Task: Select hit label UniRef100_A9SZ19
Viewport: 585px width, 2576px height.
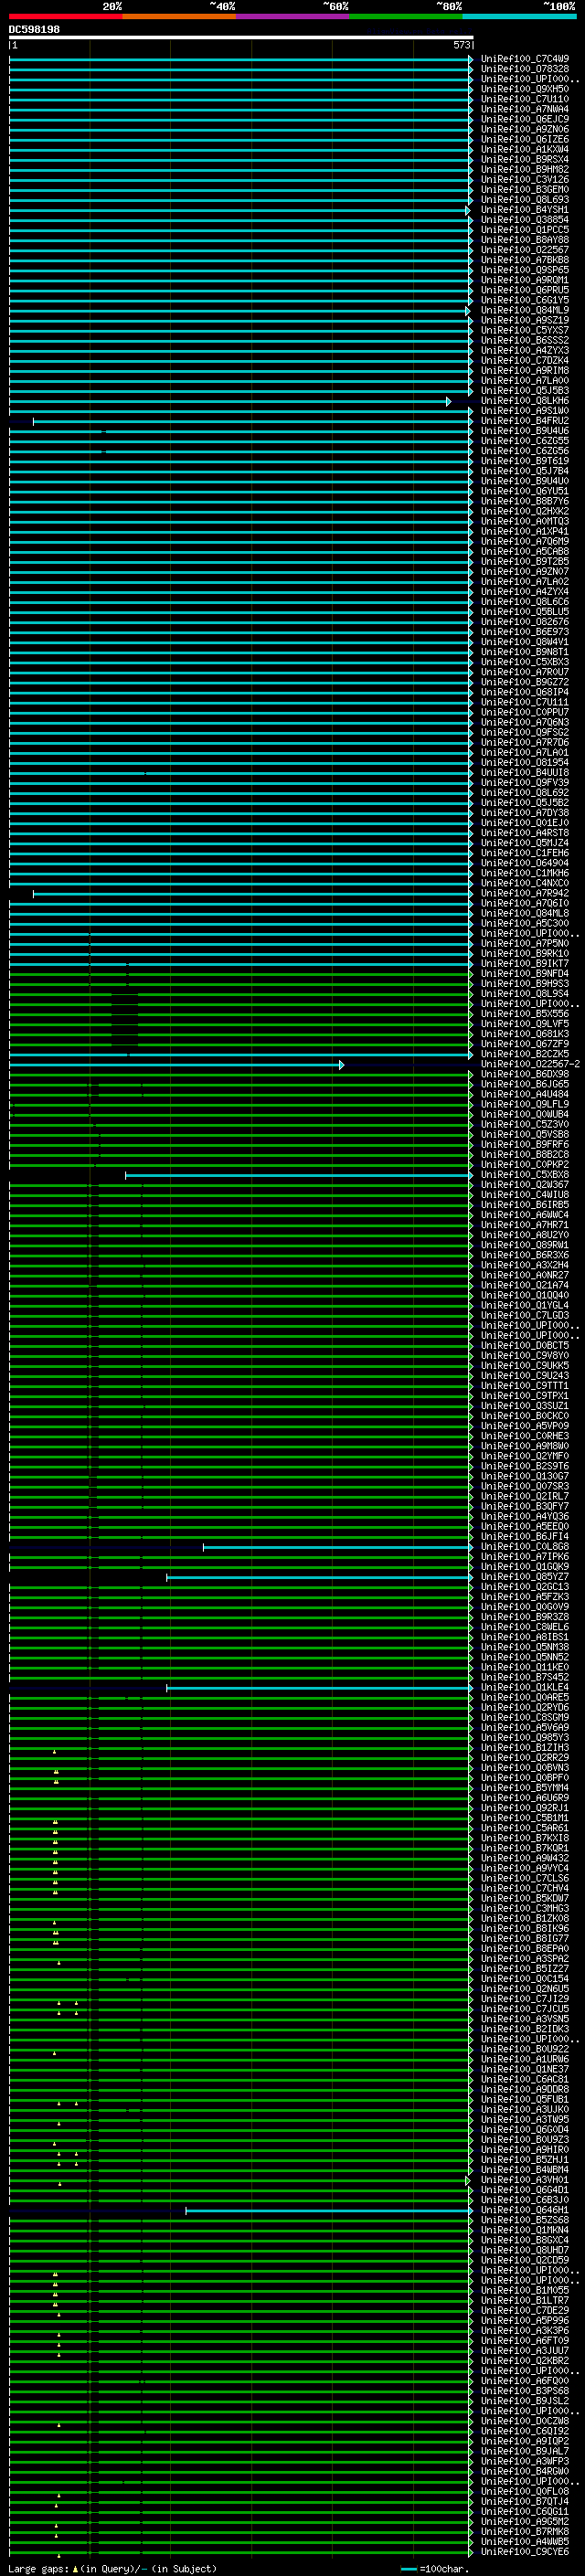Action: 525,320
